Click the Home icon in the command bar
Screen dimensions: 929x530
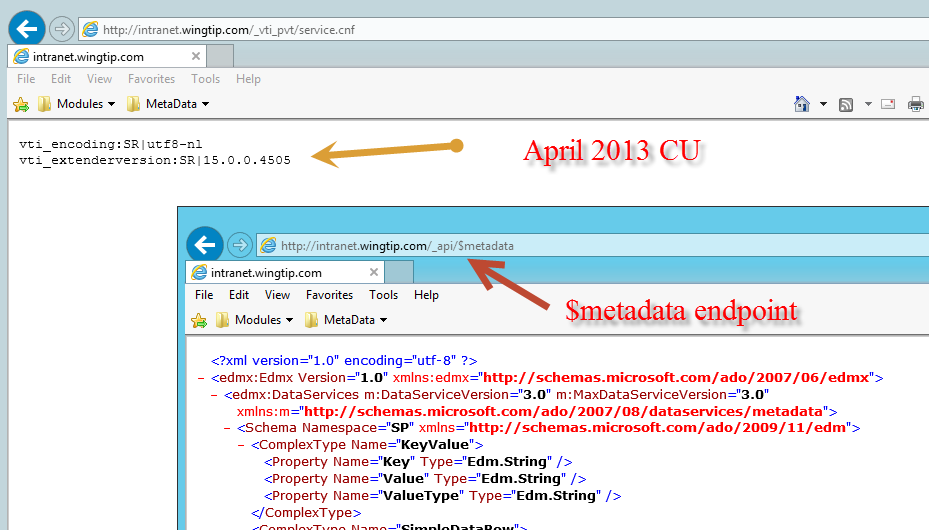pyautogui.click(x=802, y=104)
